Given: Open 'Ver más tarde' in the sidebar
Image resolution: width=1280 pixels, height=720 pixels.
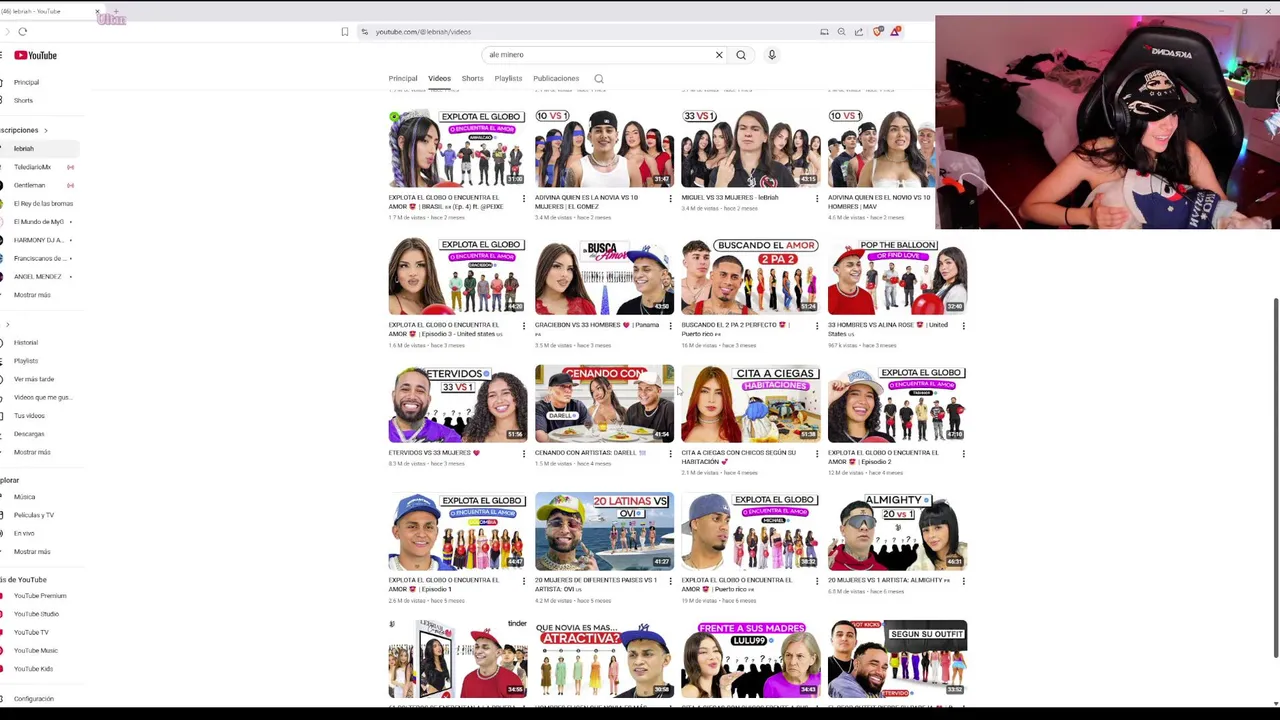Looking at the screenshot, I should tap(34, 379).
